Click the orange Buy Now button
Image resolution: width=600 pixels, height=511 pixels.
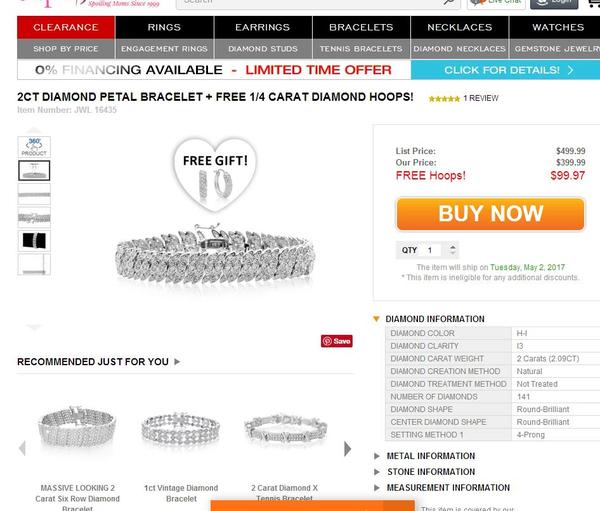pyautogui.click(x=491, y=214)
